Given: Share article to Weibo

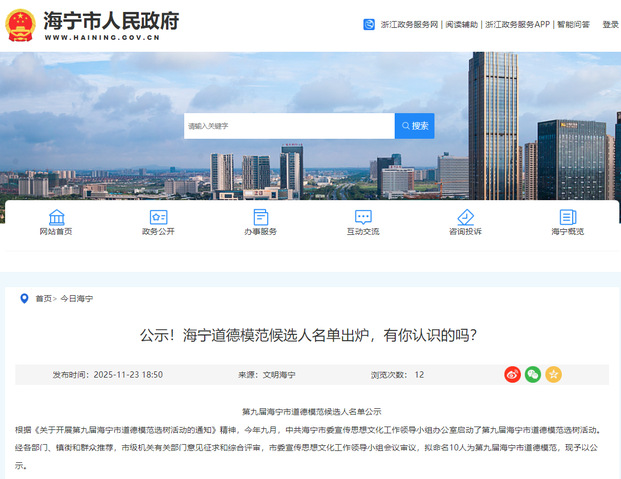Looking at the screenshot, I should [512, 374].
